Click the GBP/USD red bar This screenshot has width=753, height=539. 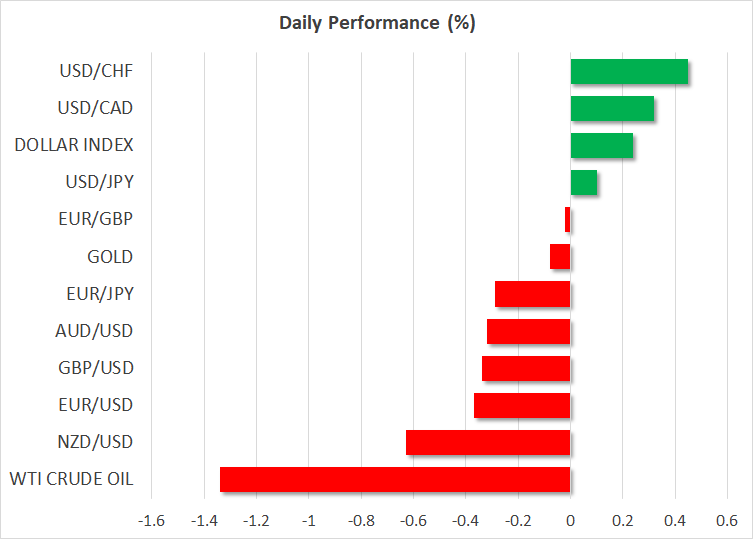coord(526,368)
